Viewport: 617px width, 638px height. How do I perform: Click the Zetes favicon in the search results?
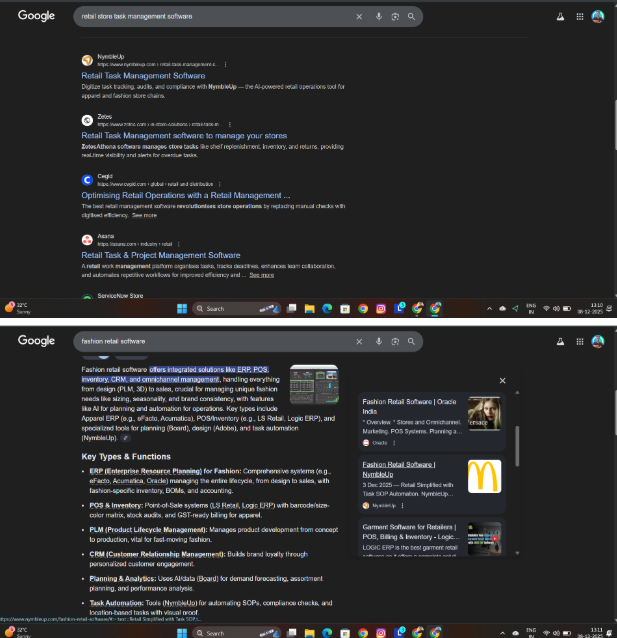click(x=87, y=120)
